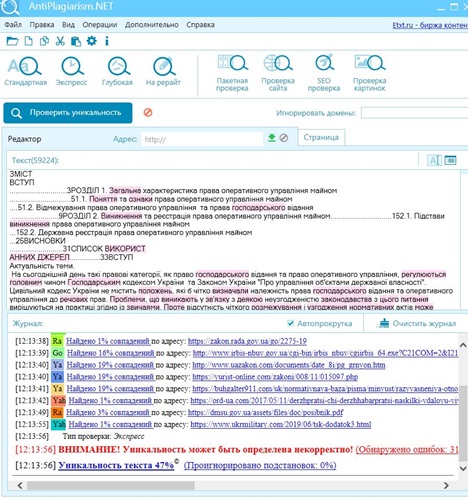Switch to the Страница tab
468x500 pixels.
[x=321, y=137]
